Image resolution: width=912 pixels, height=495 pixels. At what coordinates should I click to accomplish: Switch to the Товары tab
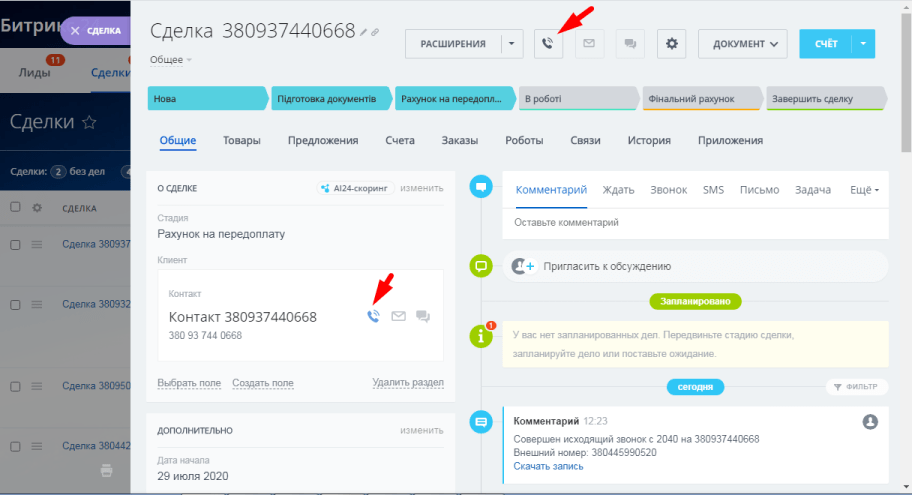tap(242, 141)
